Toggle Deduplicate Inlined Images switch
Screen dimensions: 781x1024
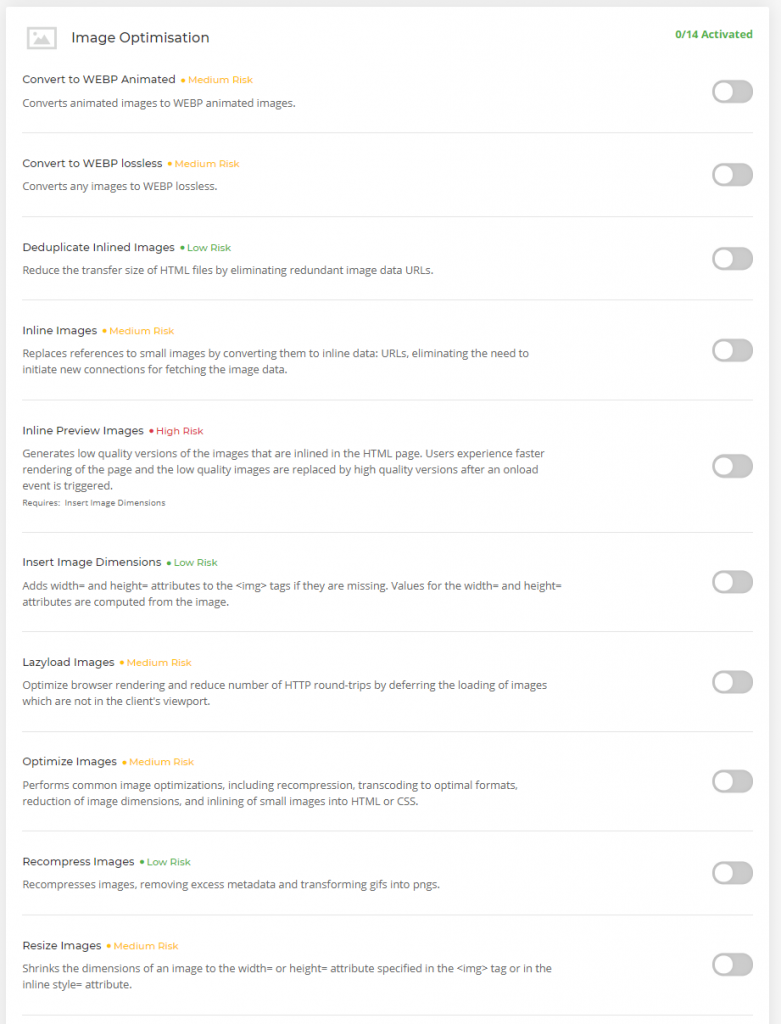pyautogui.click(x=732, y=259)
